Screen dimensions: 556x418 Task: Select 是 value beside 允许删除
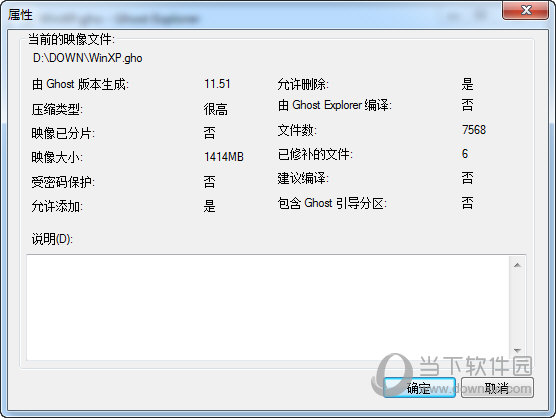pyautogui.click(x=467, y=84)
